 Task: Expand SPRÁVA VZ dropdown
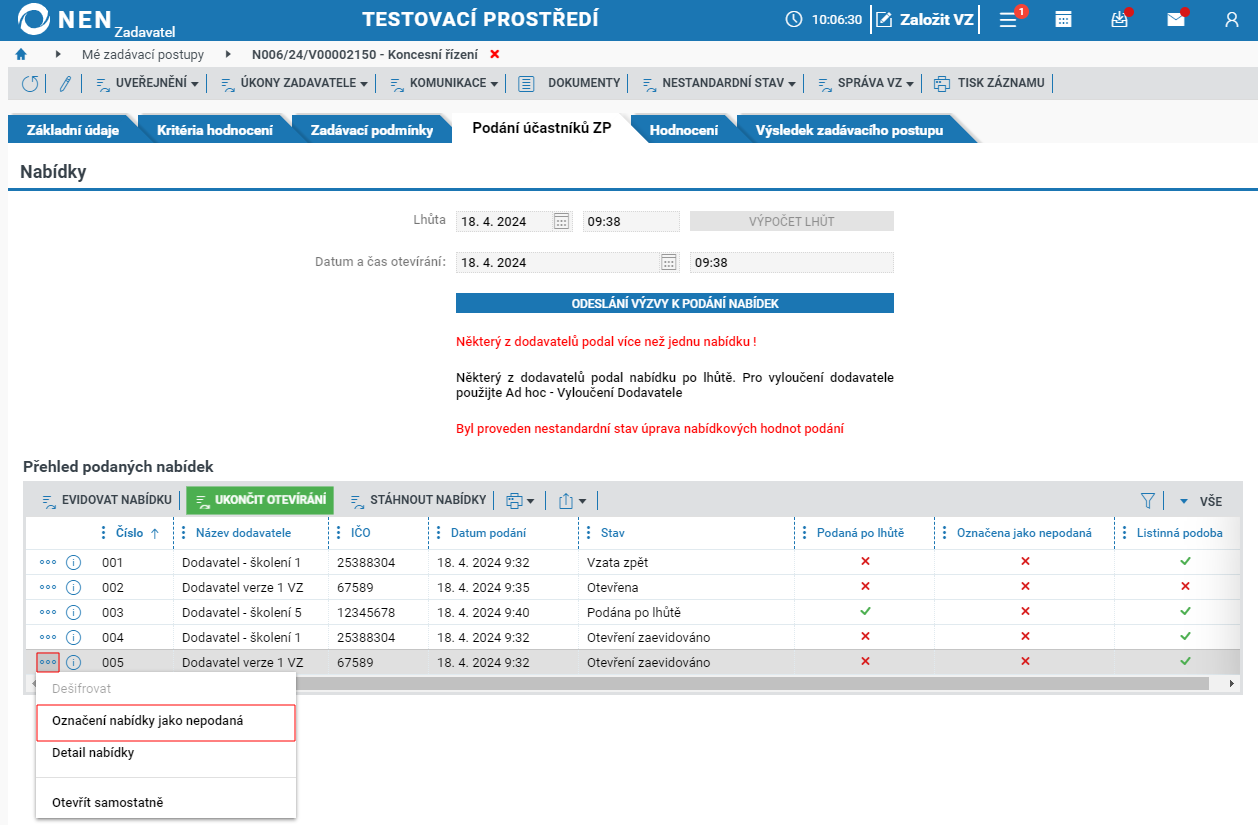[865, 84]
